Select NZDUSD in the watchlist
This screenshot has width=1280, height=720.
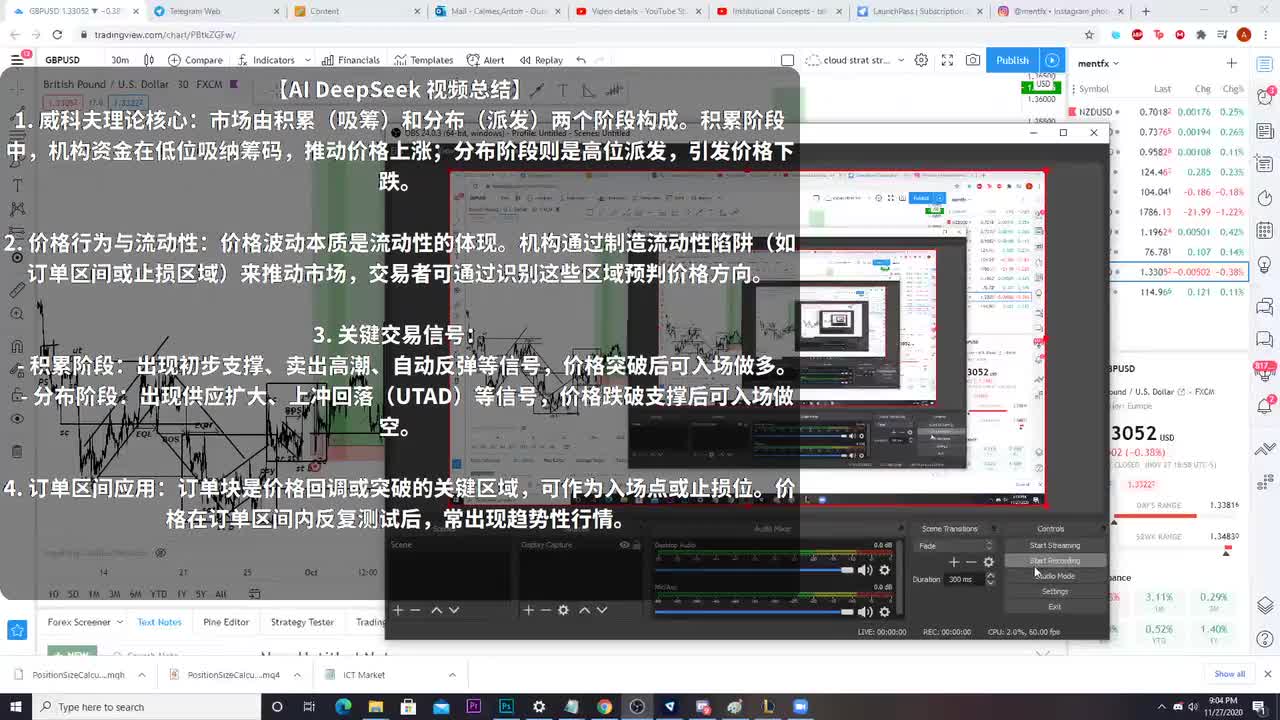[1160, 112]
